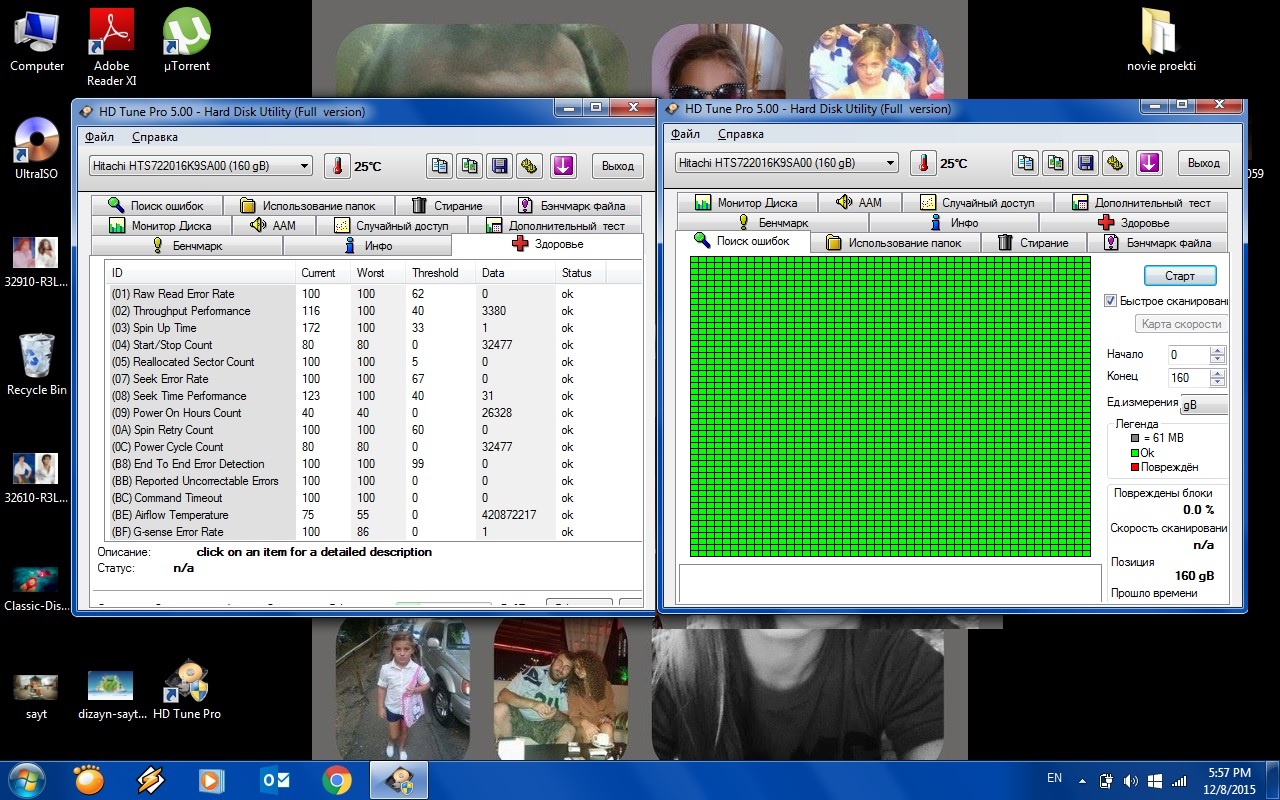This screenshot has height=800, width=1280.
Task: Open Справка menu in right window
Action: pos(740,134)
